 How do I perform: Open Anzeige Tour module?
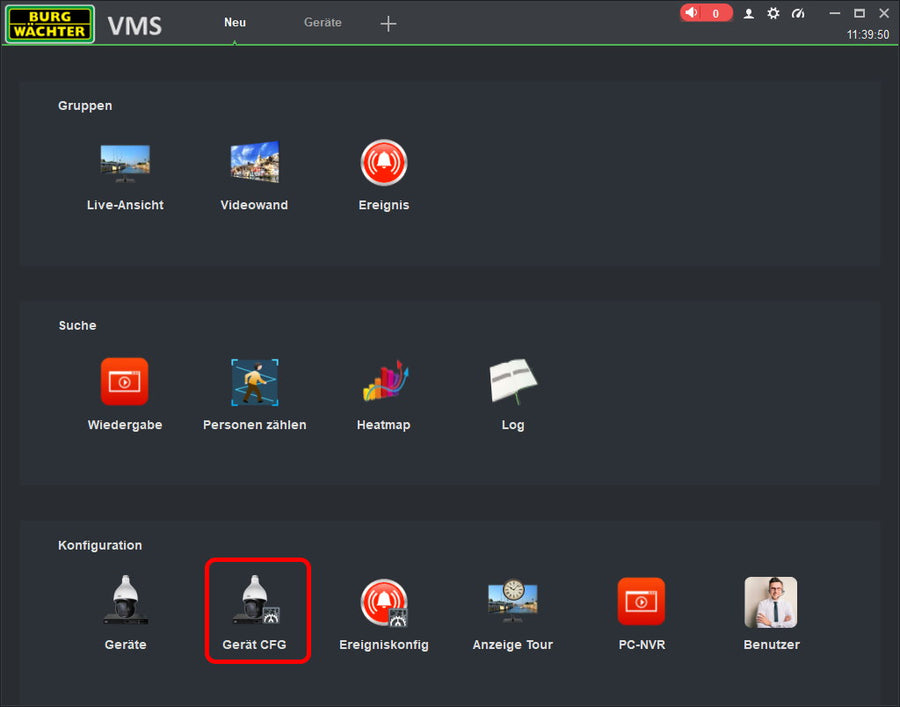(x=513, y=602)
